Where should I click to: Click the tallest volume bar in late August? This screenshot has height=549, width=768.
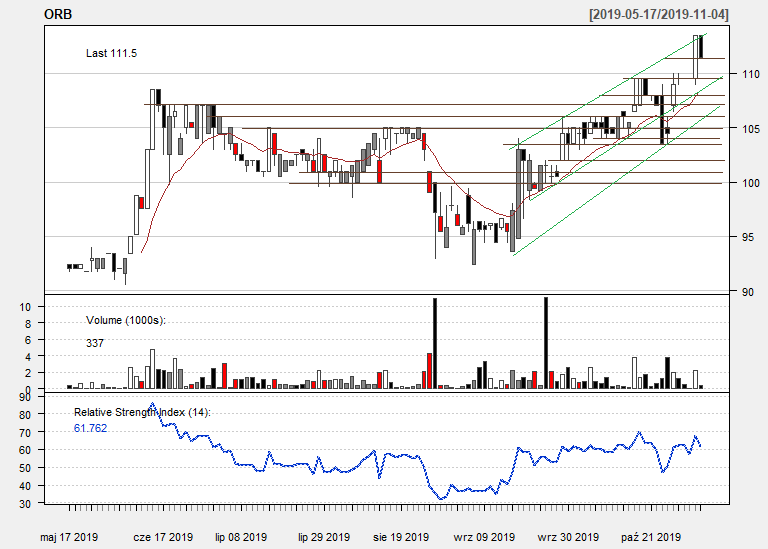[435, 343]
